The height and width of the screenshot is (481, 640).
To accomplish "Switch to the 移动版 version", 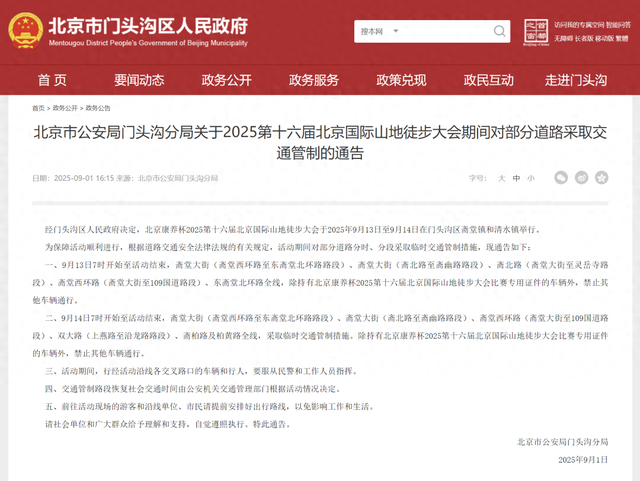I will [x=604, y=38].
